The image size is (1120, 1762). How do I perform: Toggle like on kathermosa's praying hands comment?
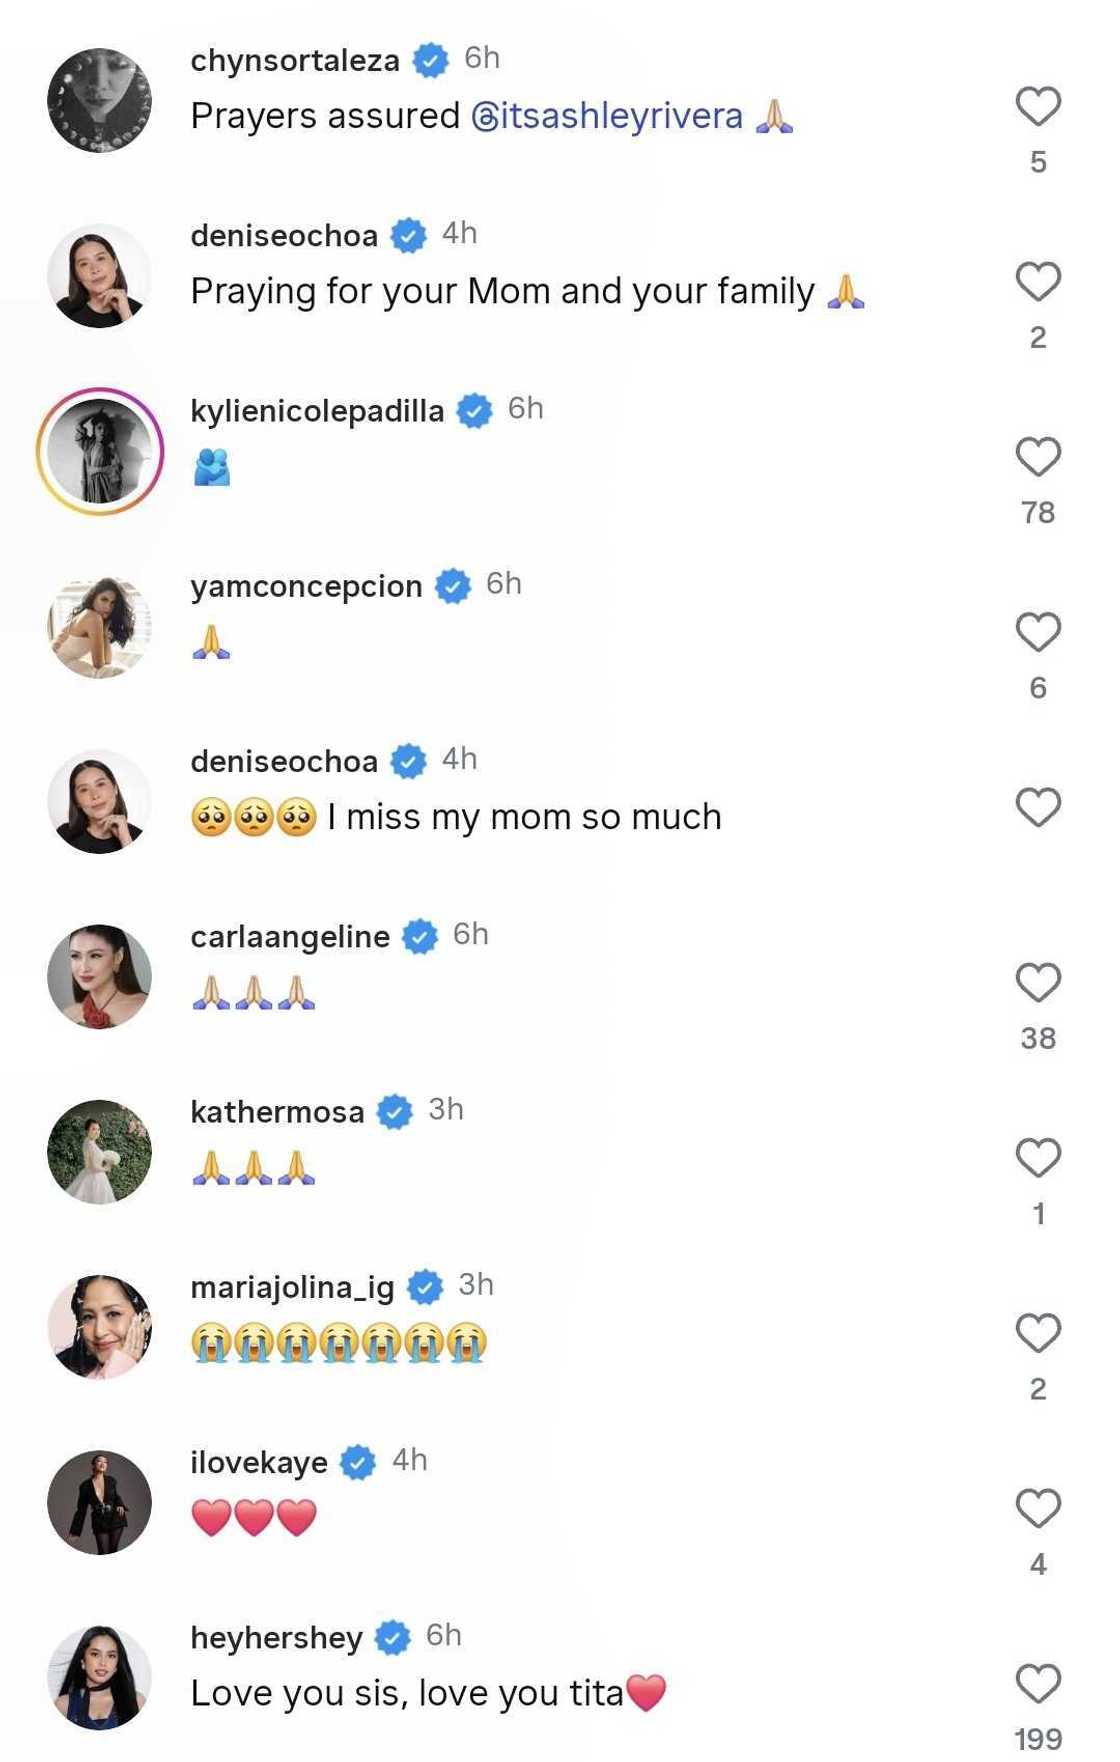(1040, 1156)
